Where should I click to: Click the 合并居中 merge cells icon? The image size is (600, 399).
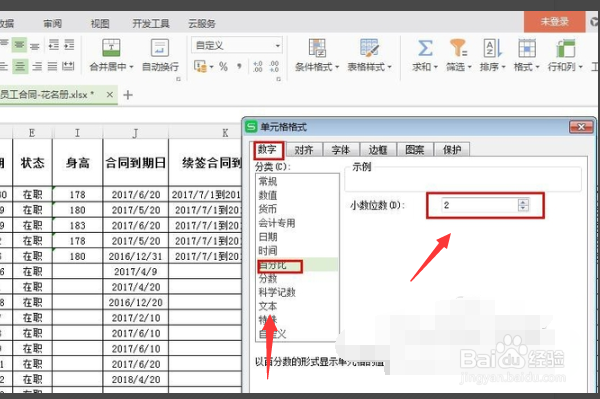click(111, 48)
